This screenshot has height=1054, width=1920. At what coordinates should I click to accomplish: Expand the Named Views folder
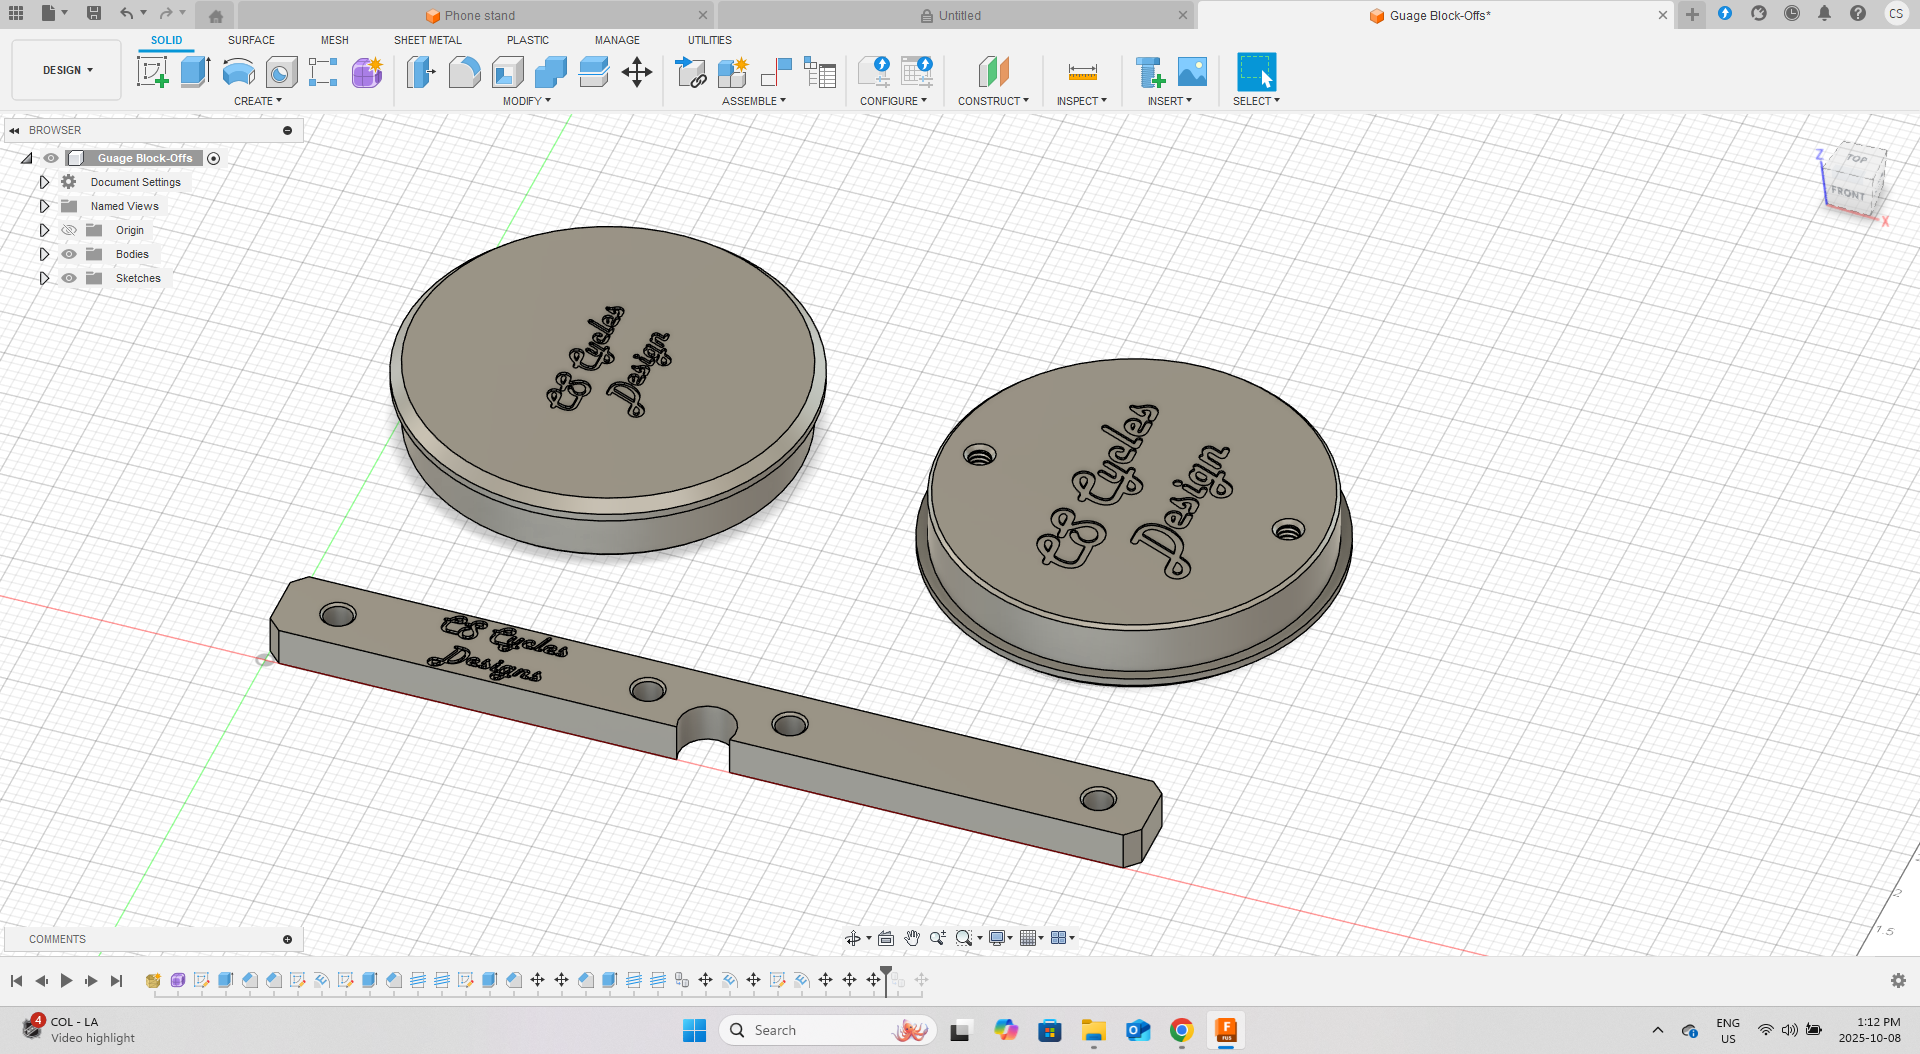coord(44,206)
